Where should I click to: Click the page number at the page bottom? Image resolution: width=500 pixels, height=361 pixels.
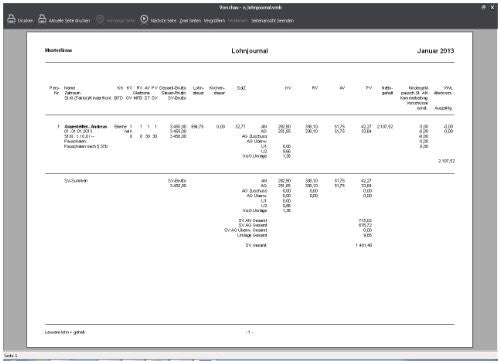coord(249,332)
